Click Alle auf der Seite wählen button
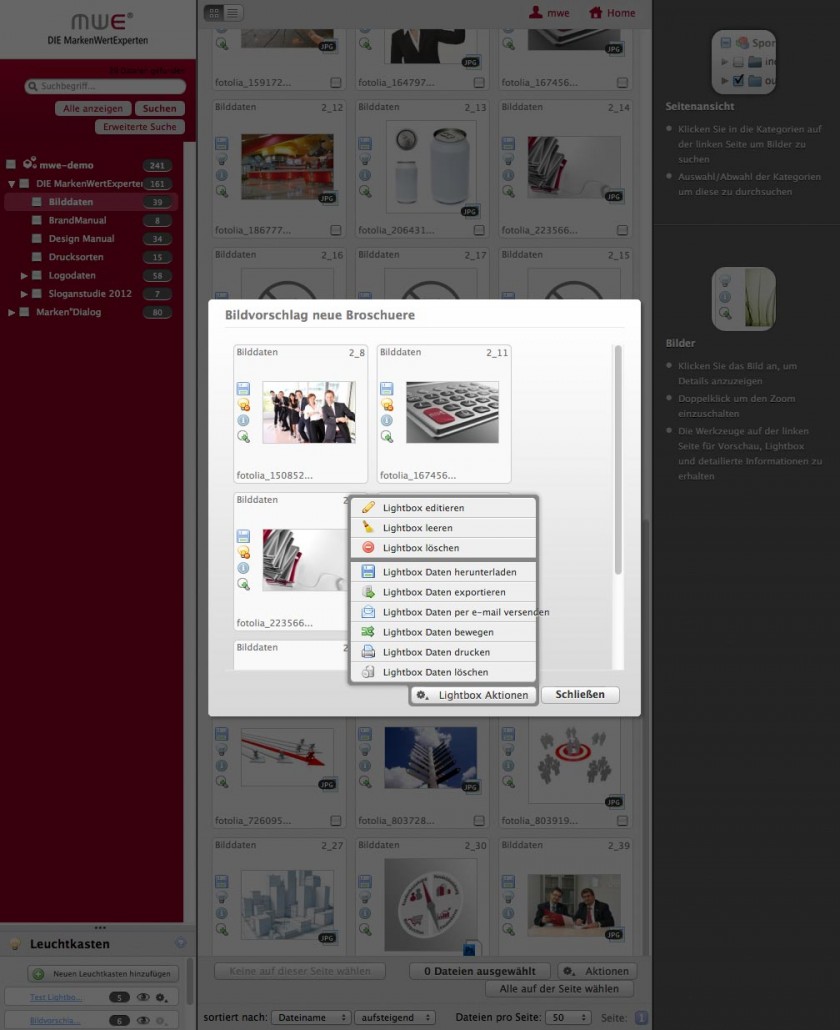 (559, 989)
